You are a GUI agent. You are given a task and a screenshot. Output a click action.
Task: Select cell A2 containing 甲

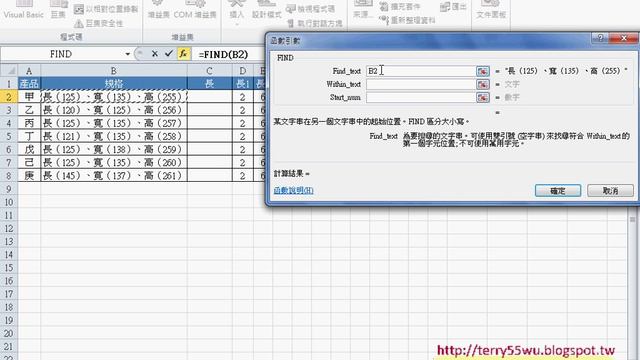point(29,97)
